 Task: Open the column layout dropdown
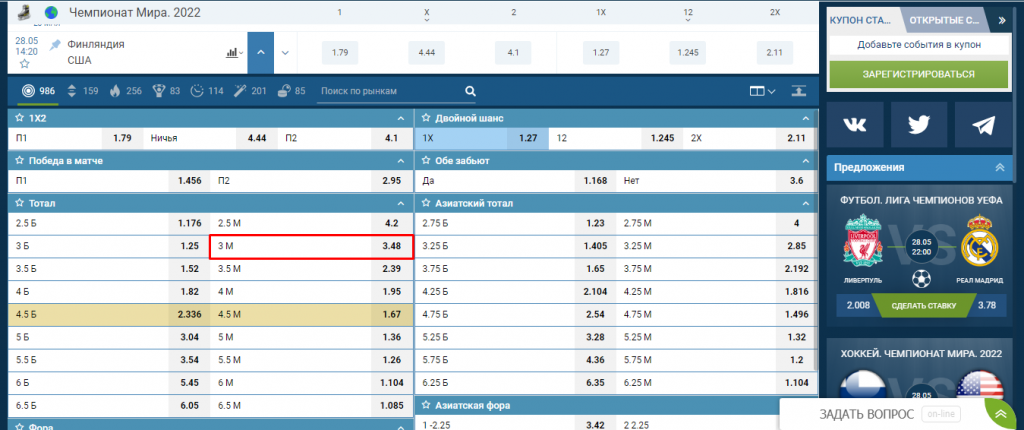tap(763, 91)
